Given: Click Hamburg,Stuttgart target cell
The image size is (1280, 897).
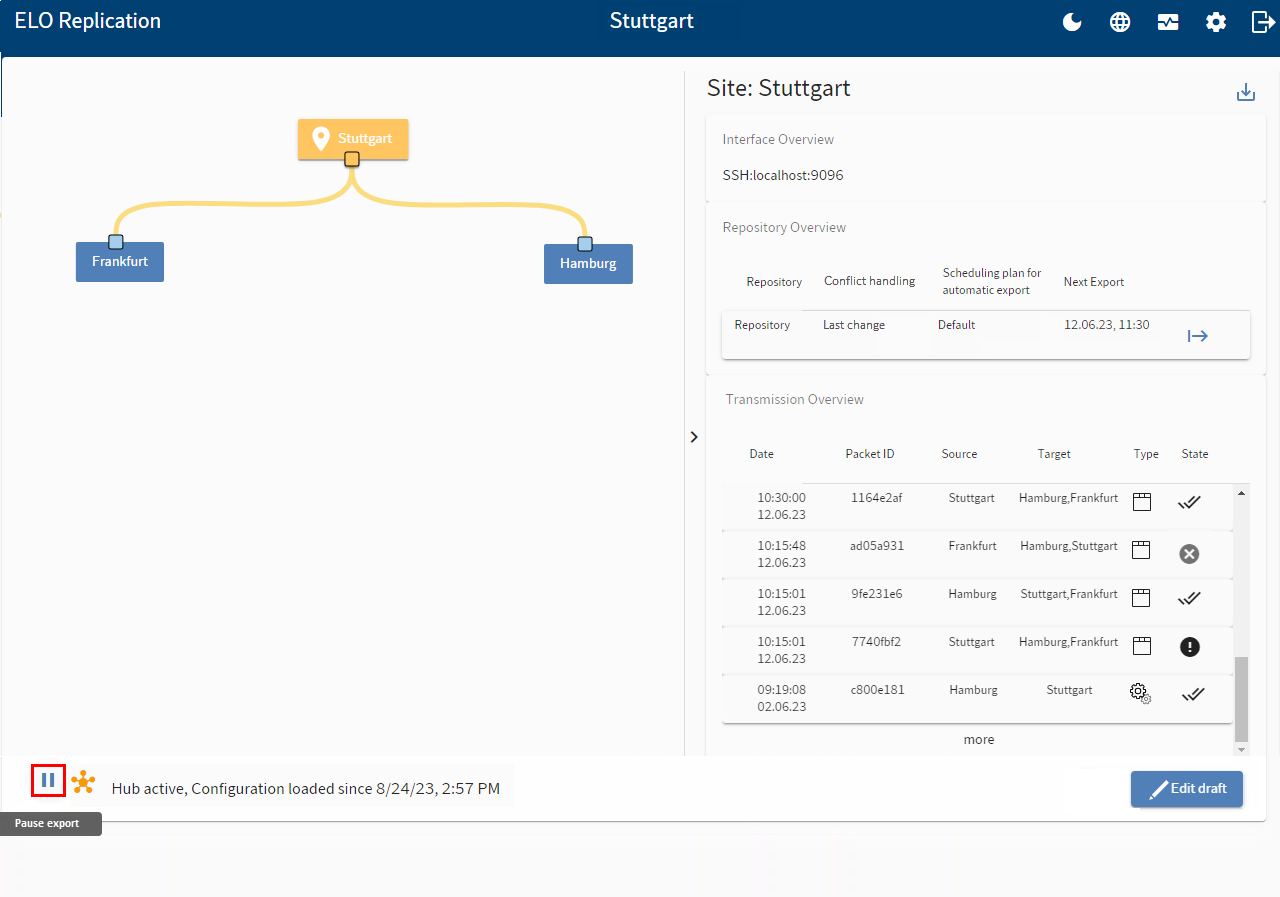Looking at the screenshot, I should coord(1069,546).
